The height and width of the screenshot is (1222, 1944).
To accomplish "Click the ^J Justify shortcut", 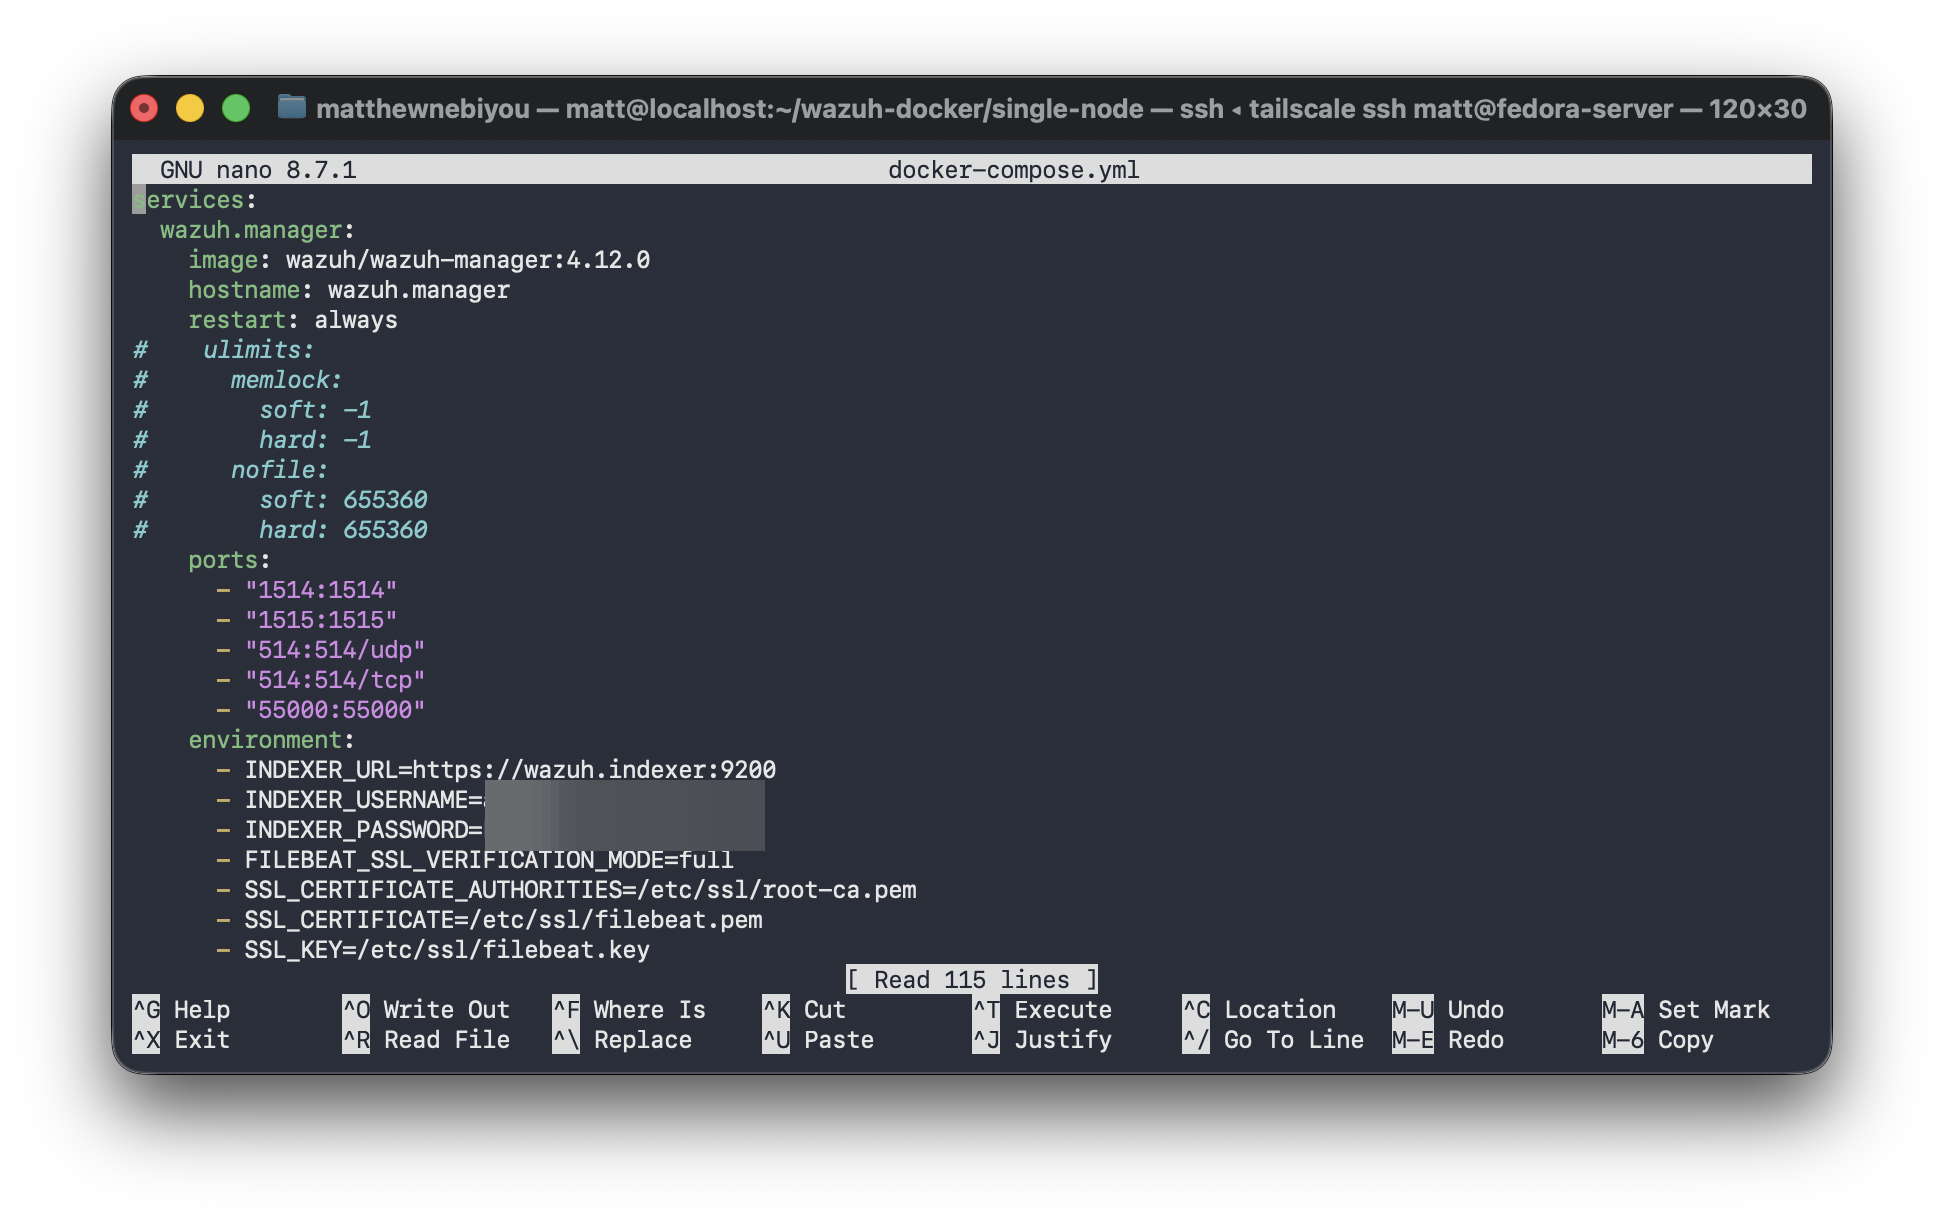I will coord(1042,1040).
